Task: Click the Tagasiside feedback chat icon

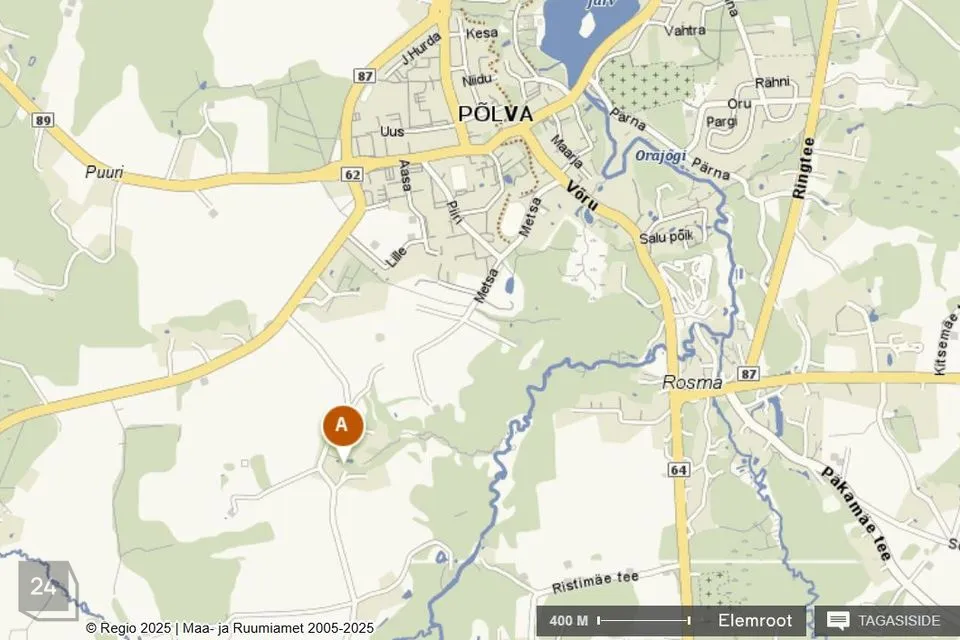Action: click(x=838, y=620)
